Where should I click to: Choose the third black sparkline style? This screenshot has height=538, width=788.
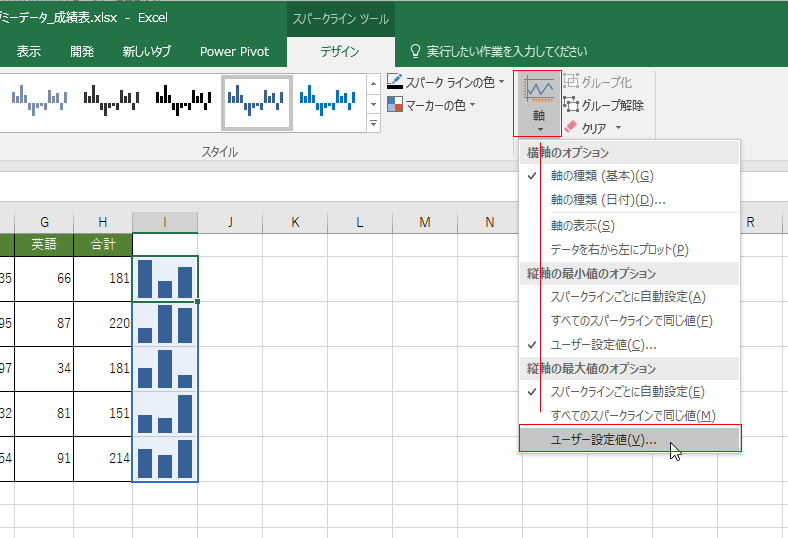tap(185, 99)
